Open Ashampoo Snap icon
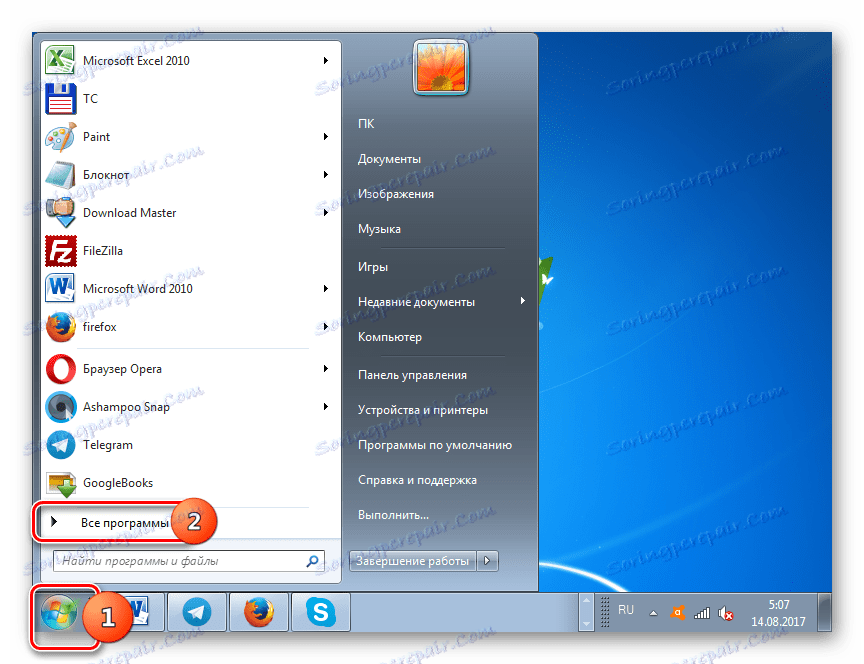Viewport: 864px width, 664px height. [x=60, y=407]
